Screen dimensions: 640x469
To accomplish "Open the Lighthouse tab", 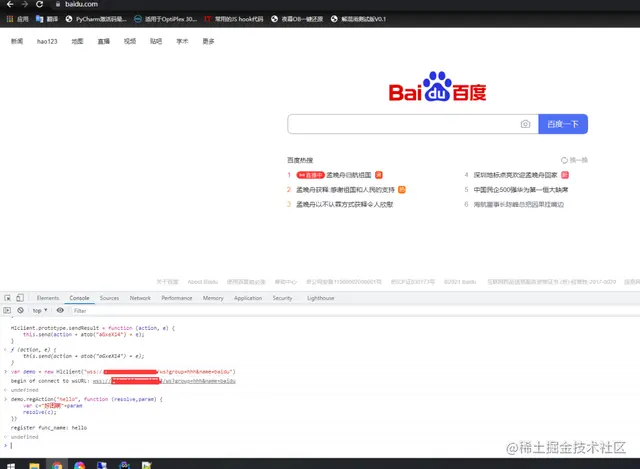I will click(x=320, y=298).
